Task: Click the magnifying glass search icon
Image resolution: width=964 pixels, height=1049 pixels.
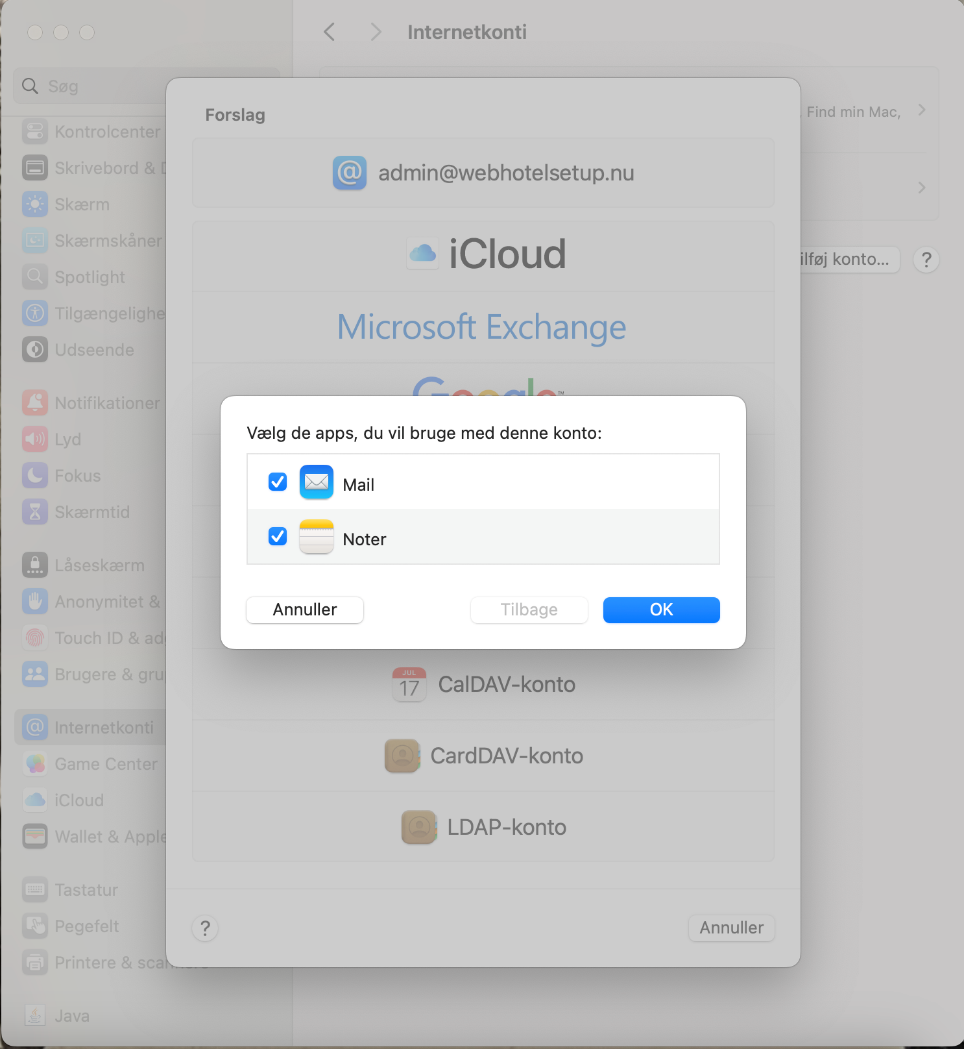Action: (30, 86)
